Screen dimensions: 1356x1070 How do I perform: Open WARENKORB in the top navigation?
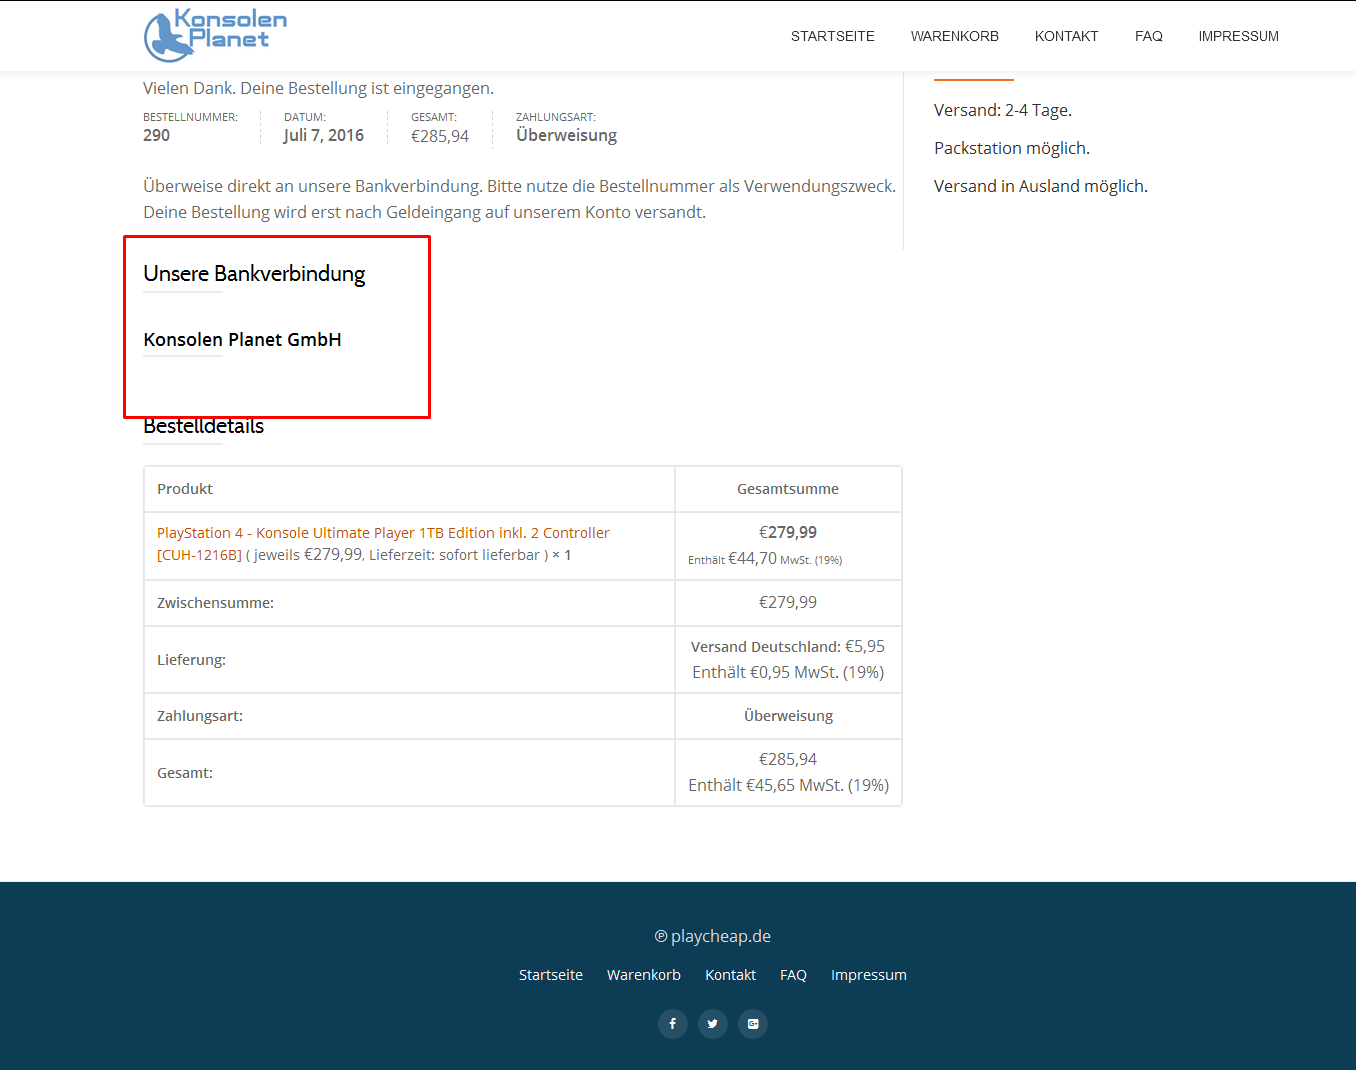point(955,36)
